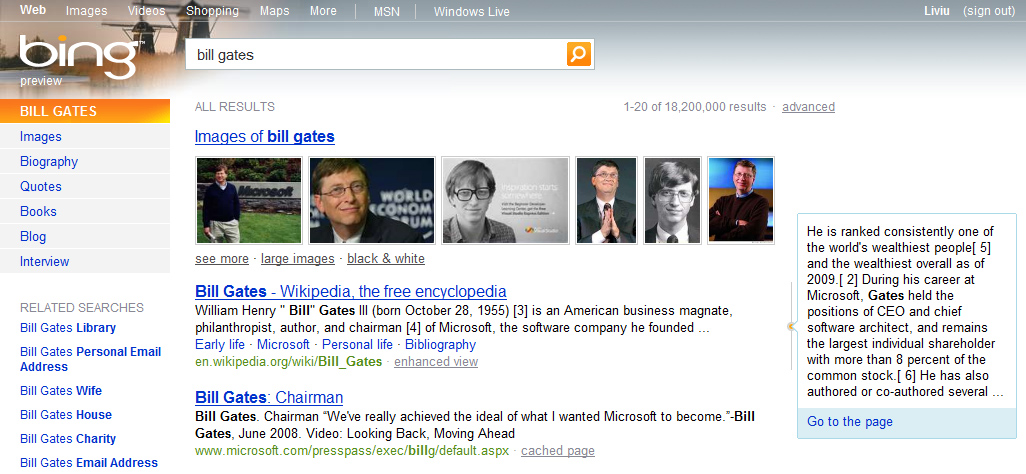Jump to the Microsoft section link

pyautogui.click(x=283, y=344)
